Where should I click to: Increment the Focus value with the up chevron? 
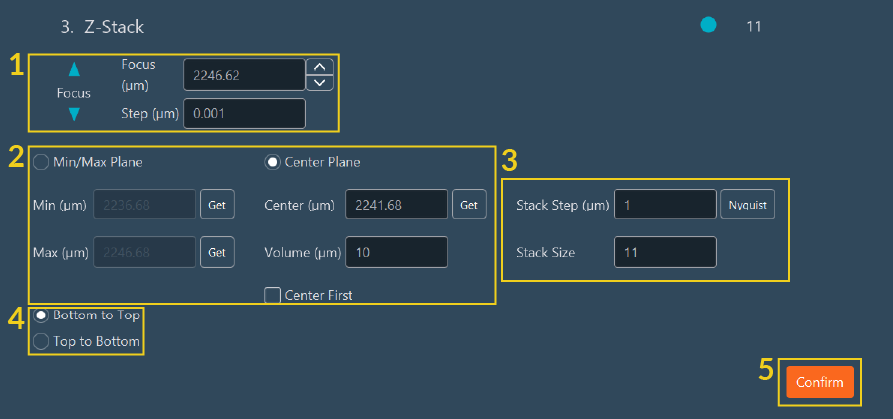319,66
